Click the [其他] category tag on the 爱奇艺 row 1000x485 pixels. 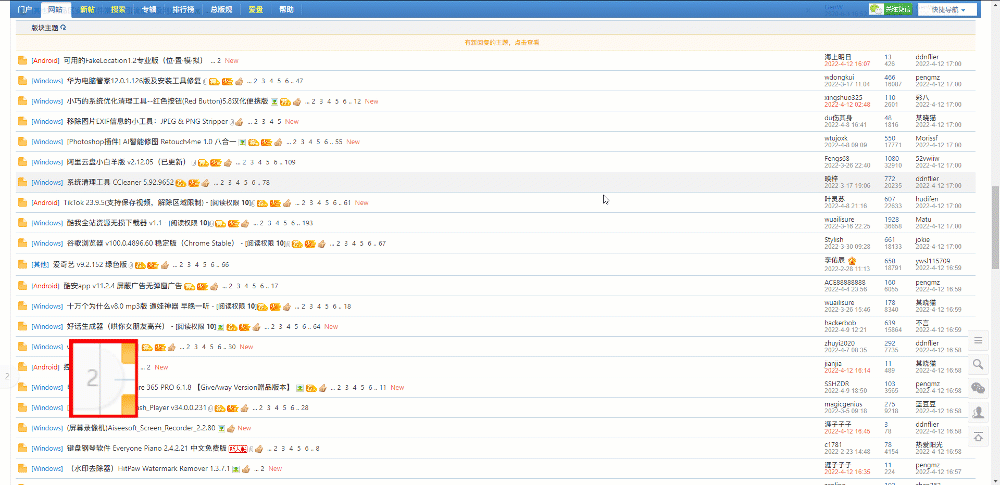[x=40, y=264]
